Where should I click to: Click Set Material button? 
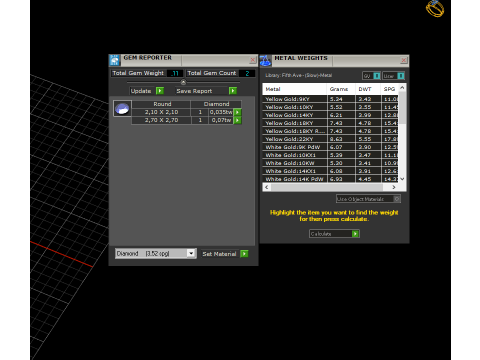click(225, 254)
